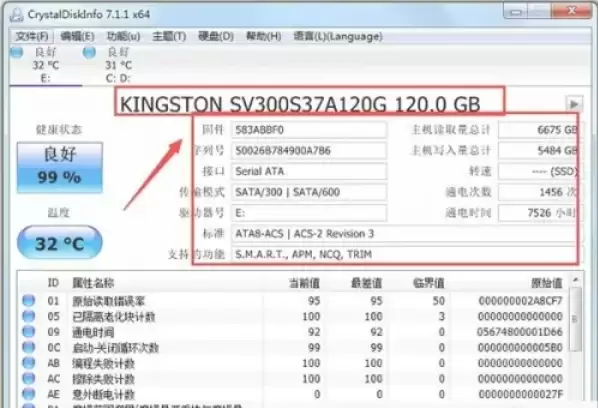The height and width of the screenshot is (408, 598).
Task: Close the CrystalDiskInfo window
Action: 572,11
